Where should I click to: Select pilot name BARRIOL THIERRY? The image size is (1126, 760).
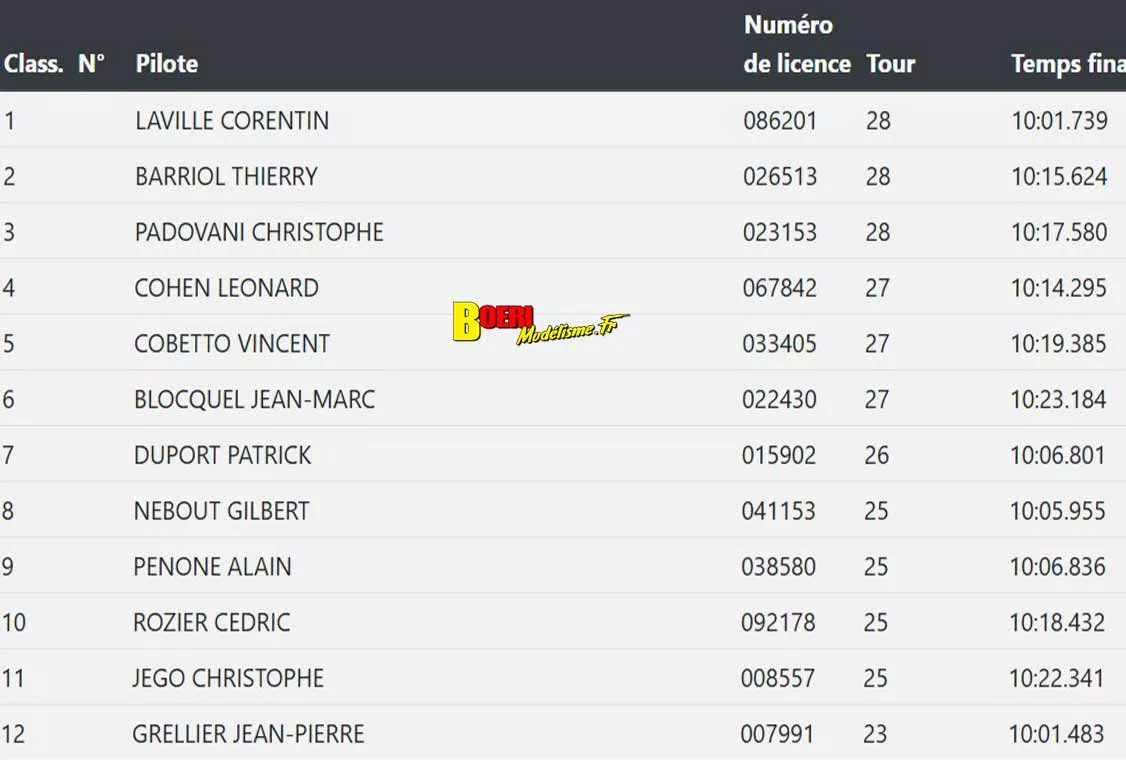point(226,177)
